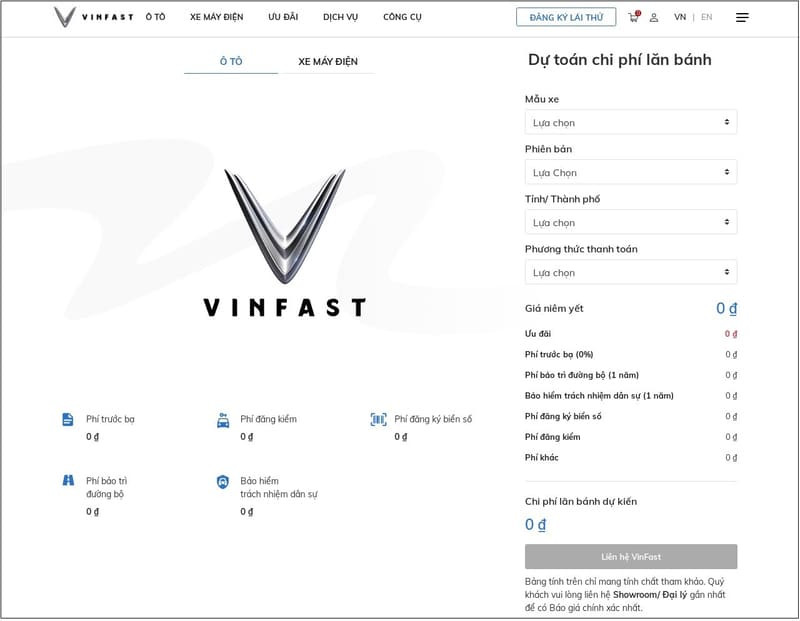The height and width of the screenshot is (621, 800).
Task: Open the shopping cart icon
Action: 634,17
